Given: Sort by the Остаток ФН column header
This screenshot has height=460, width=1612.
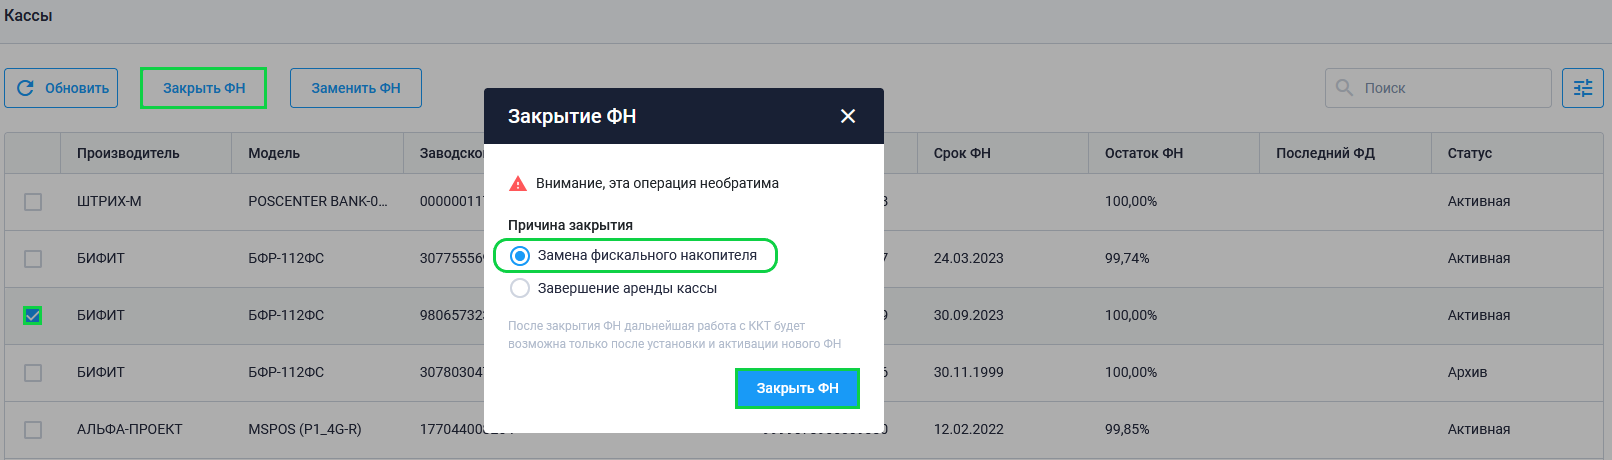Looking at the screenshot, I should 1143,153.
